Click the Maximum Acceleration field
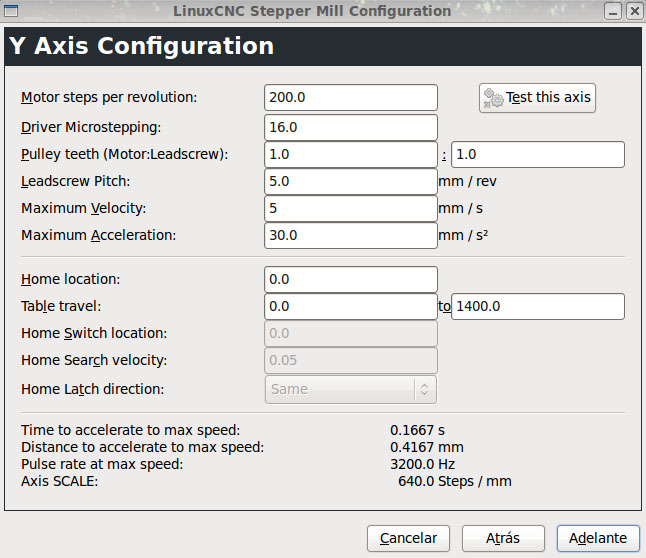 coord(351,235)
